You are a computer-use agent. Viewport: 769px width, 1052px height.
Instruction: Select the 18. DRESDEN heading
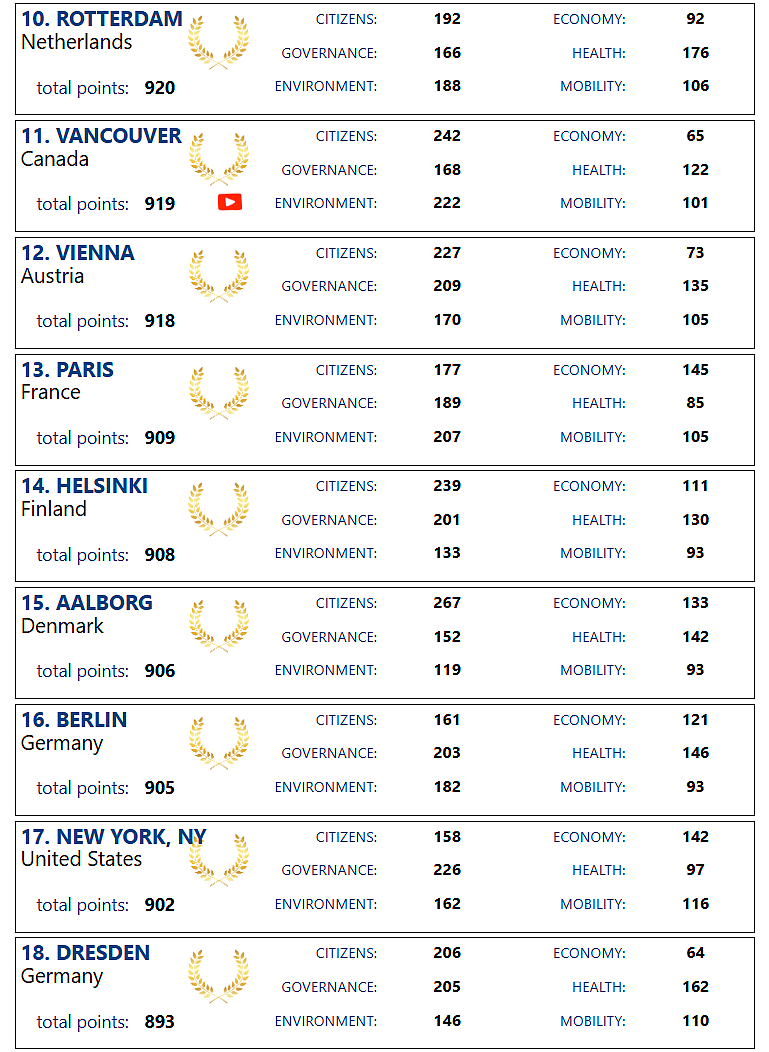click(x=86, y=953)
